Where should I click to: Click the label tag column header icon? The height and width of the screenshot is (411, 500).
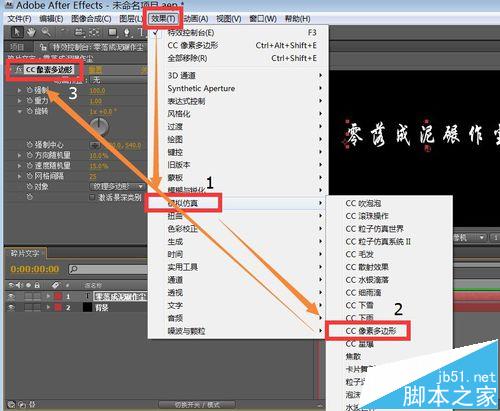[56, 285]
